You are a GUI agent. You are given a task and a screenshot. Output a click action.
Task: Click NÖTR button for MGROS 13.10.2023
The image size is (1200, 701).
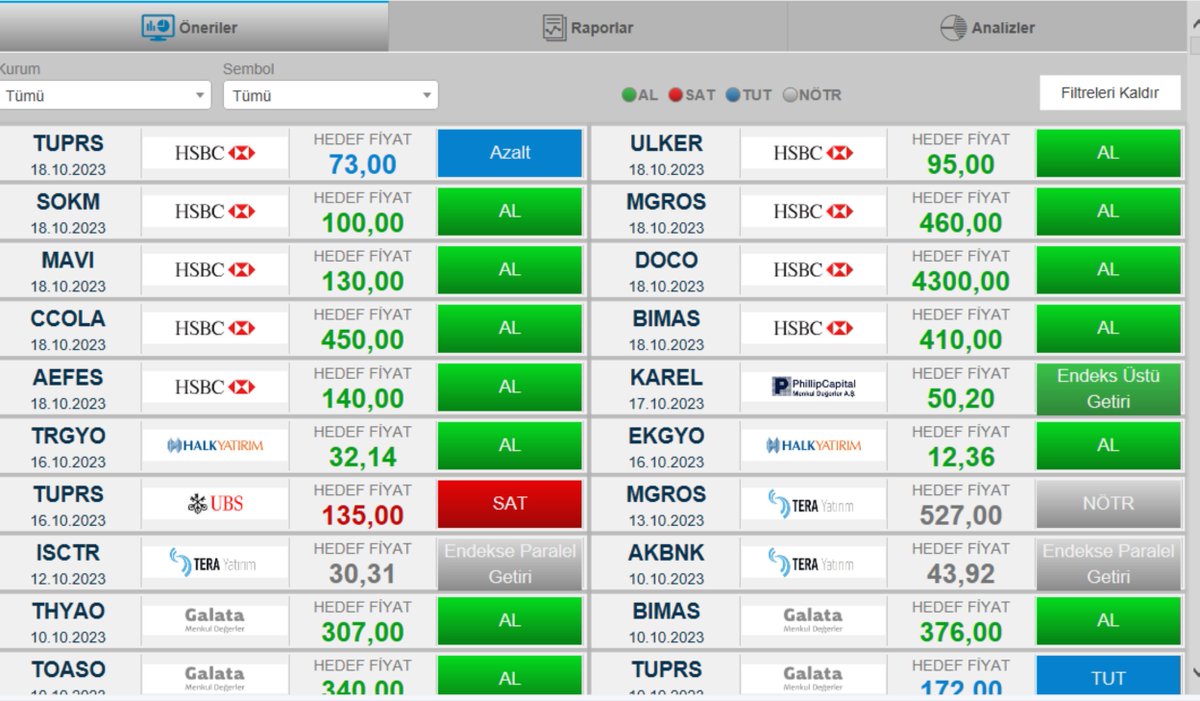[1108, 504]
